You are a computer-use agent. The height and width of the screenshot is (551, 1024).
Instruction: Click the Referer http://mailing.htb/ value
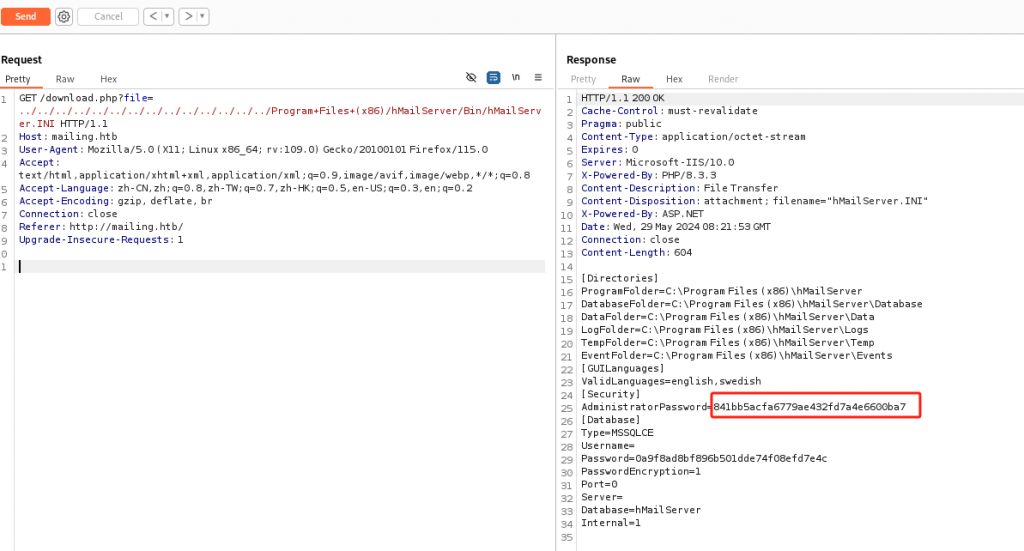click(126, 227)
